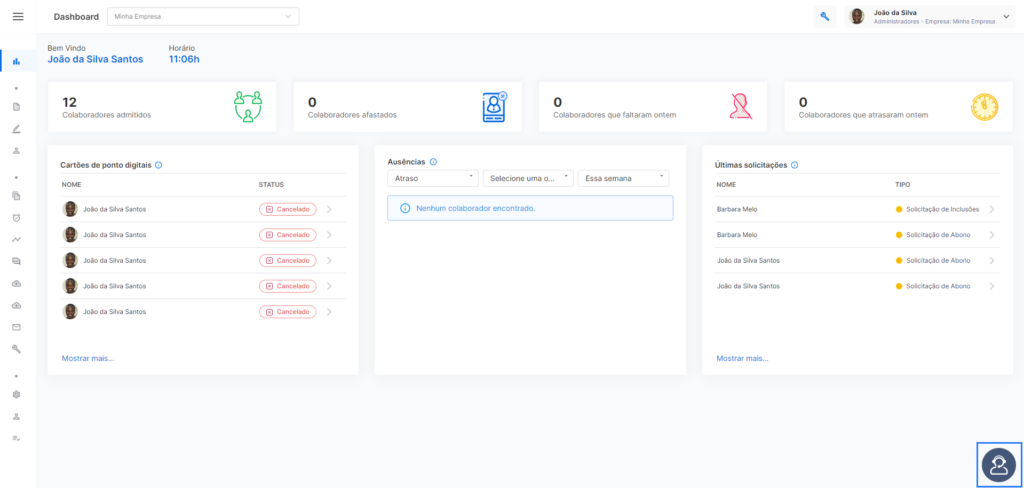The image size is (1024, 488).
Task: Expand the João da Silva profile chevron
Action: click(1006, 17)
